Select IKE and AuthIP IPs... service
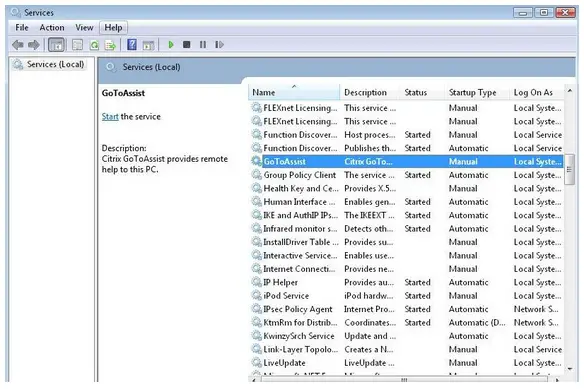 pos(406,215)
